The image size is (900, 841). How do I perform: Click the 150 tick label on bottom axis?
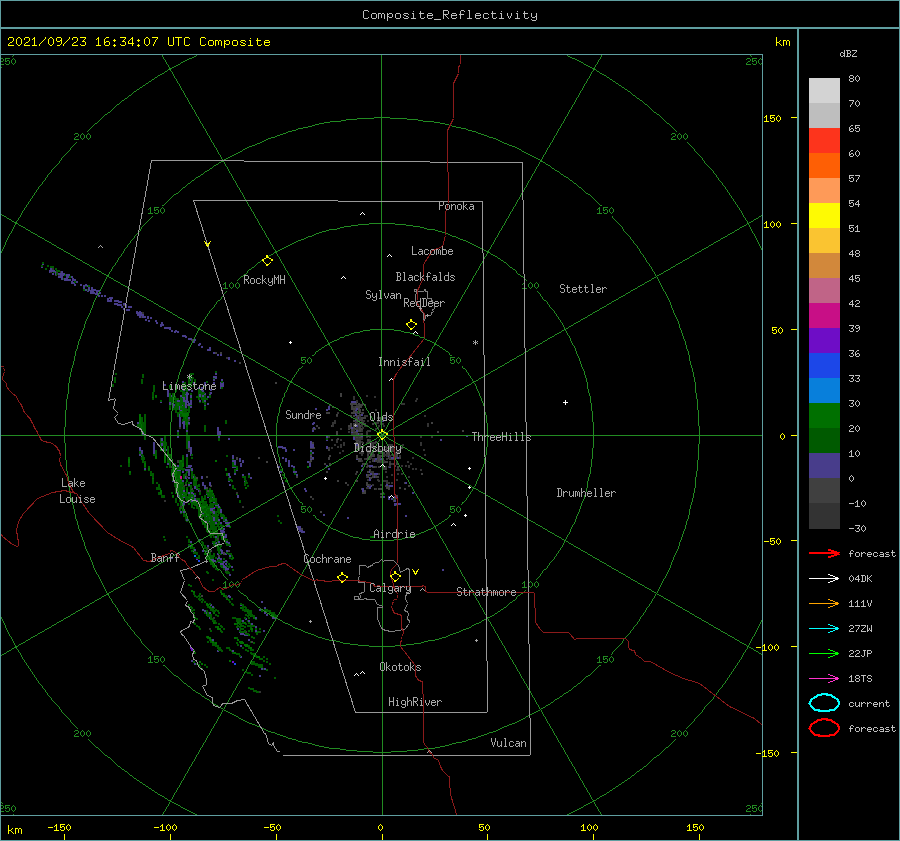695,827
